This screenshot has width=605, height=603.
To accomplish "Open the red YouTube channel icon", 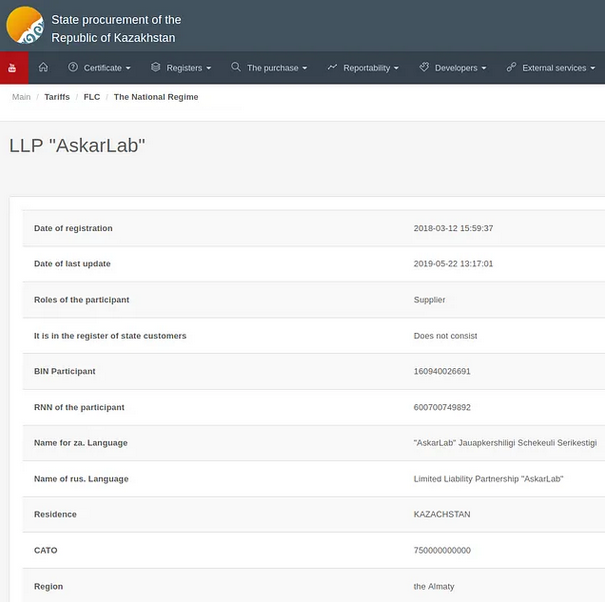I will click(x=13, y=68).
